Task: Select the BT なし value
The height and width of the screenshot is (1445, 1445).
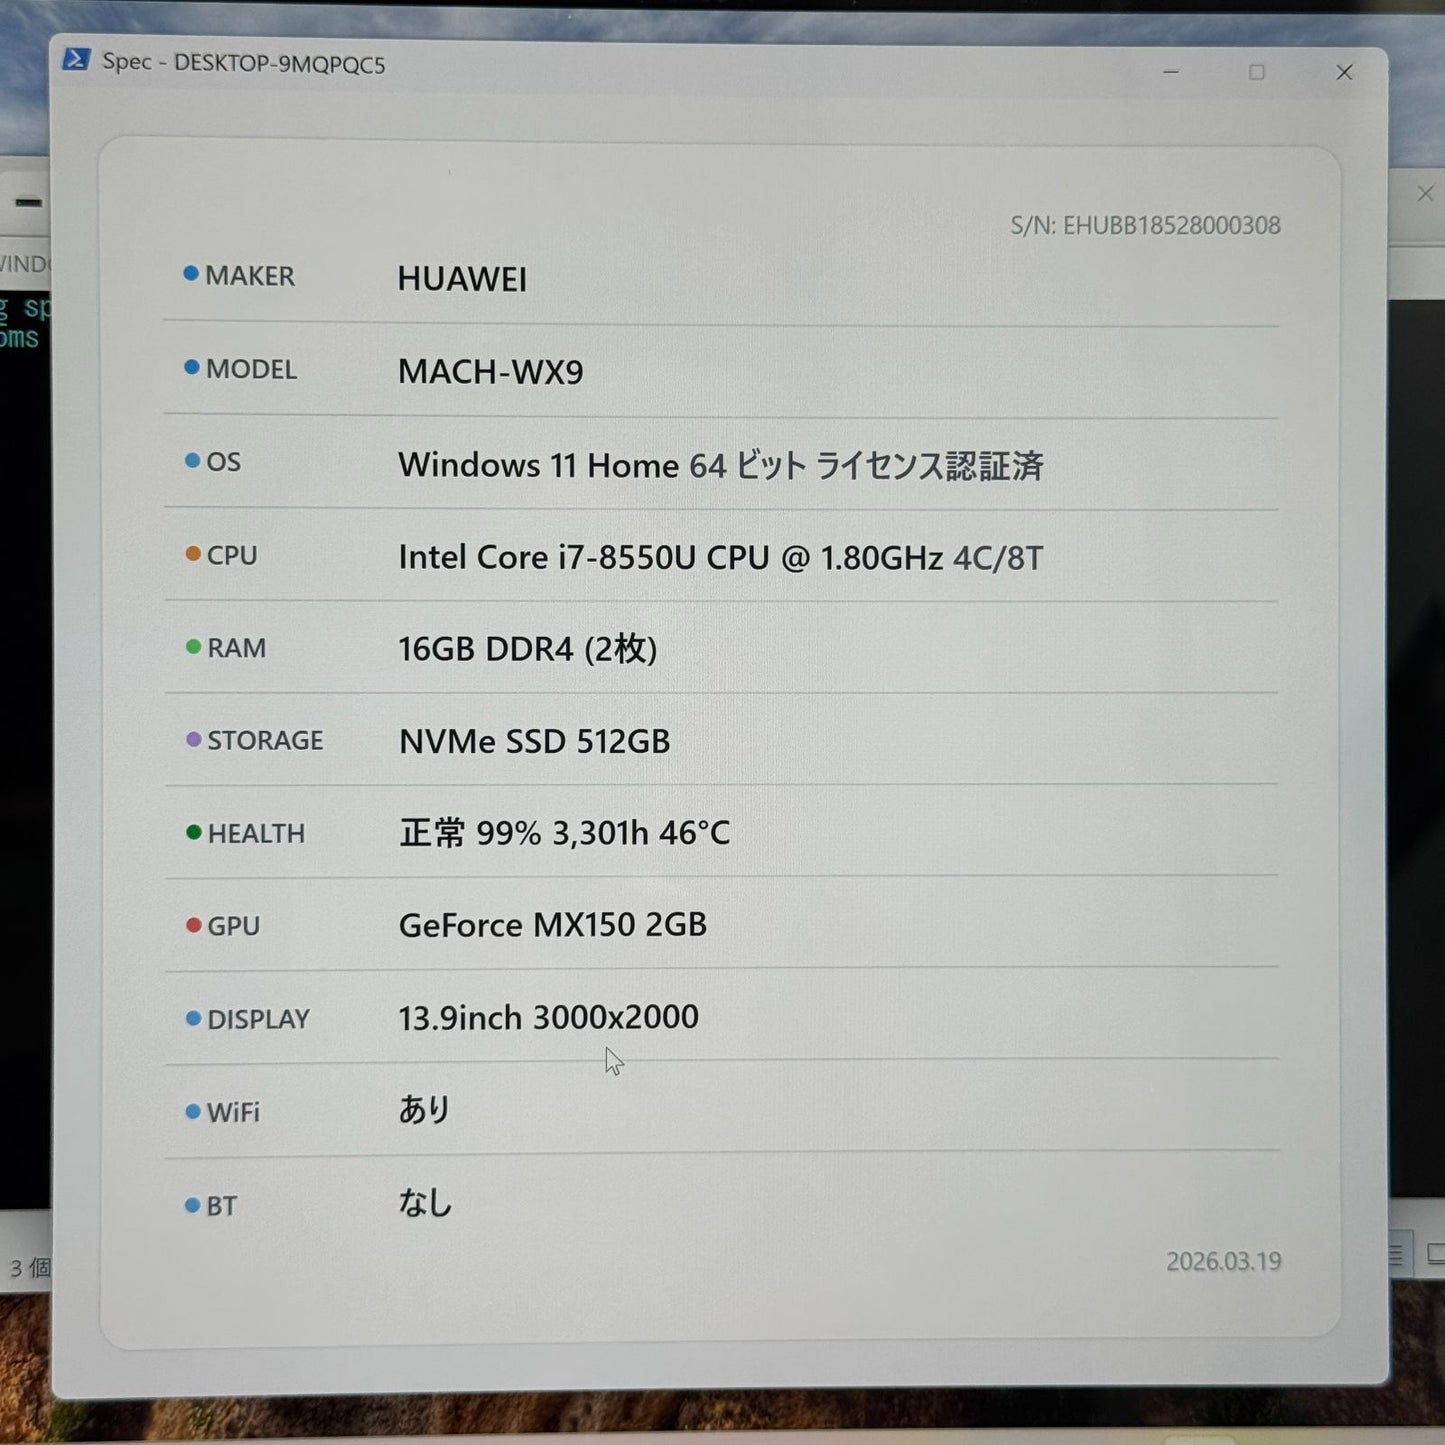Action: point(425,1202)
